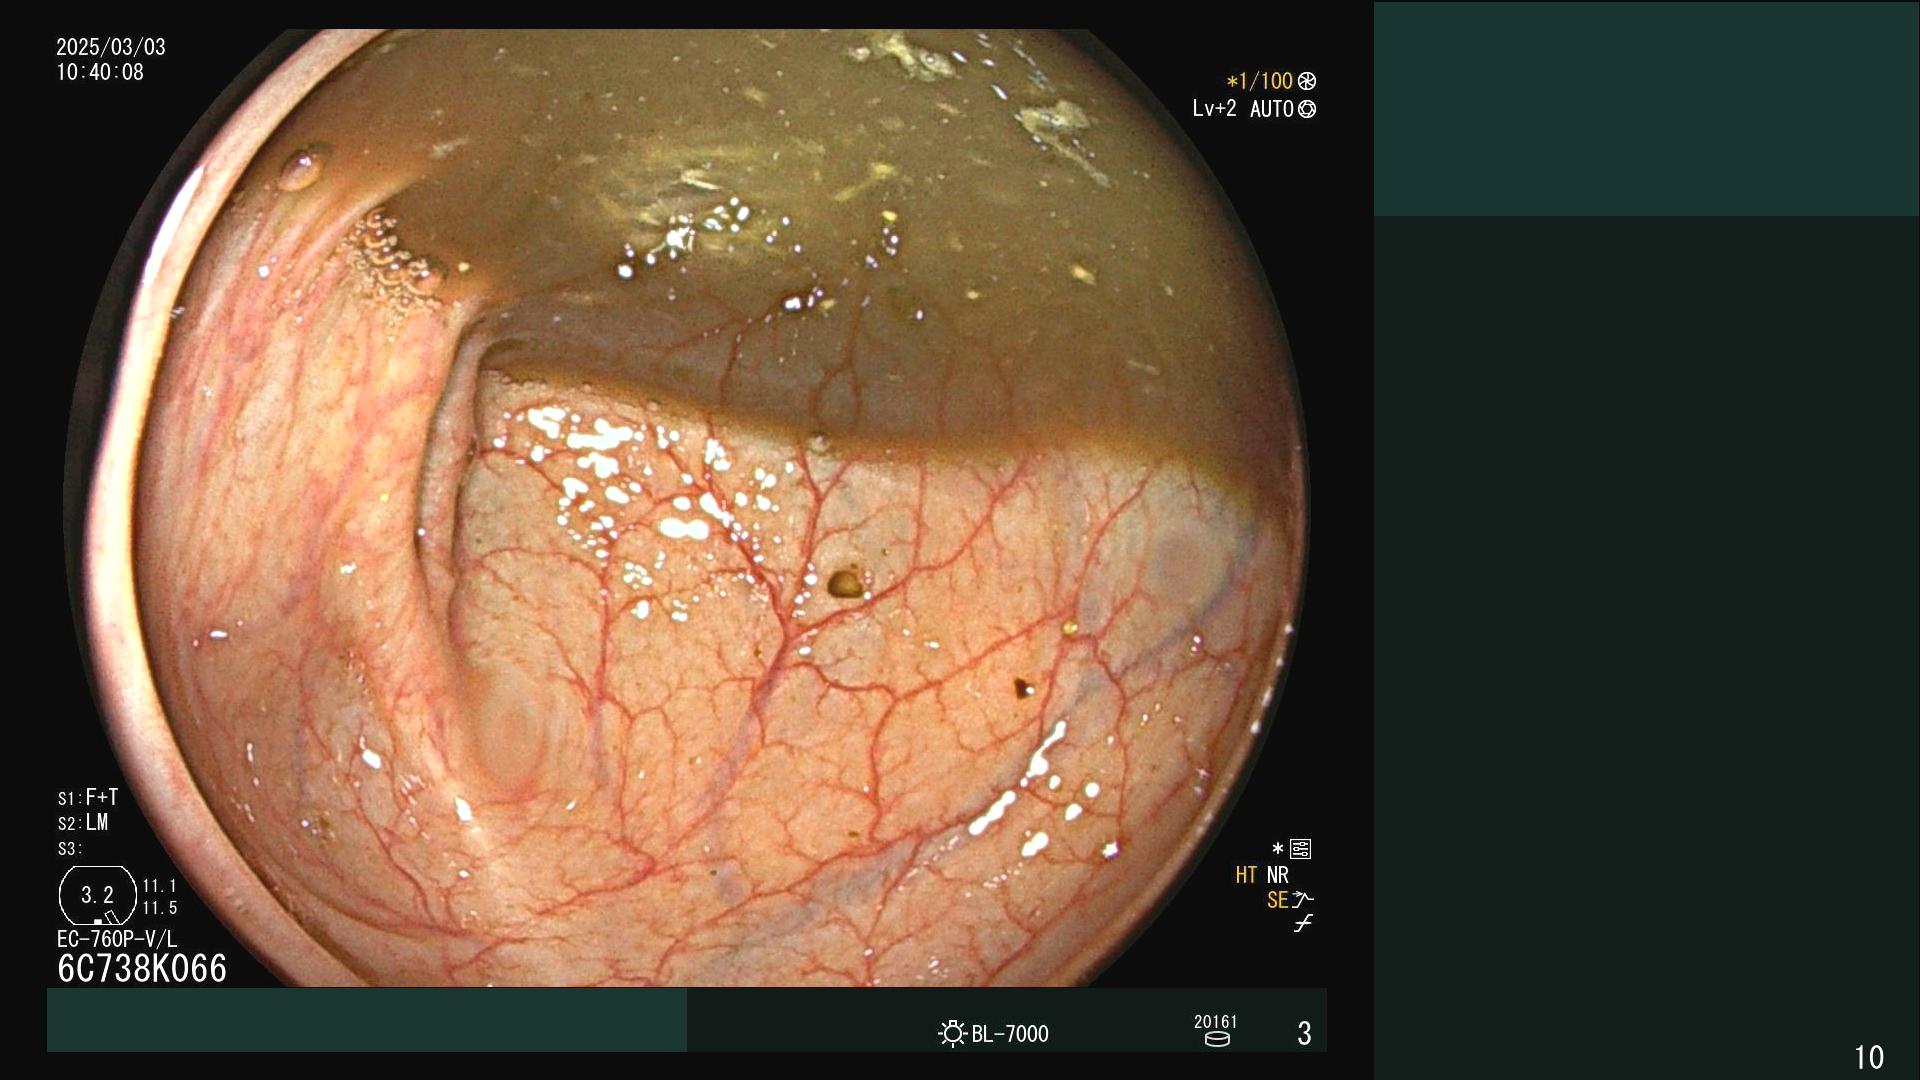
Task: Click the NR noise reduction indicator
Action: [1278, 875]
